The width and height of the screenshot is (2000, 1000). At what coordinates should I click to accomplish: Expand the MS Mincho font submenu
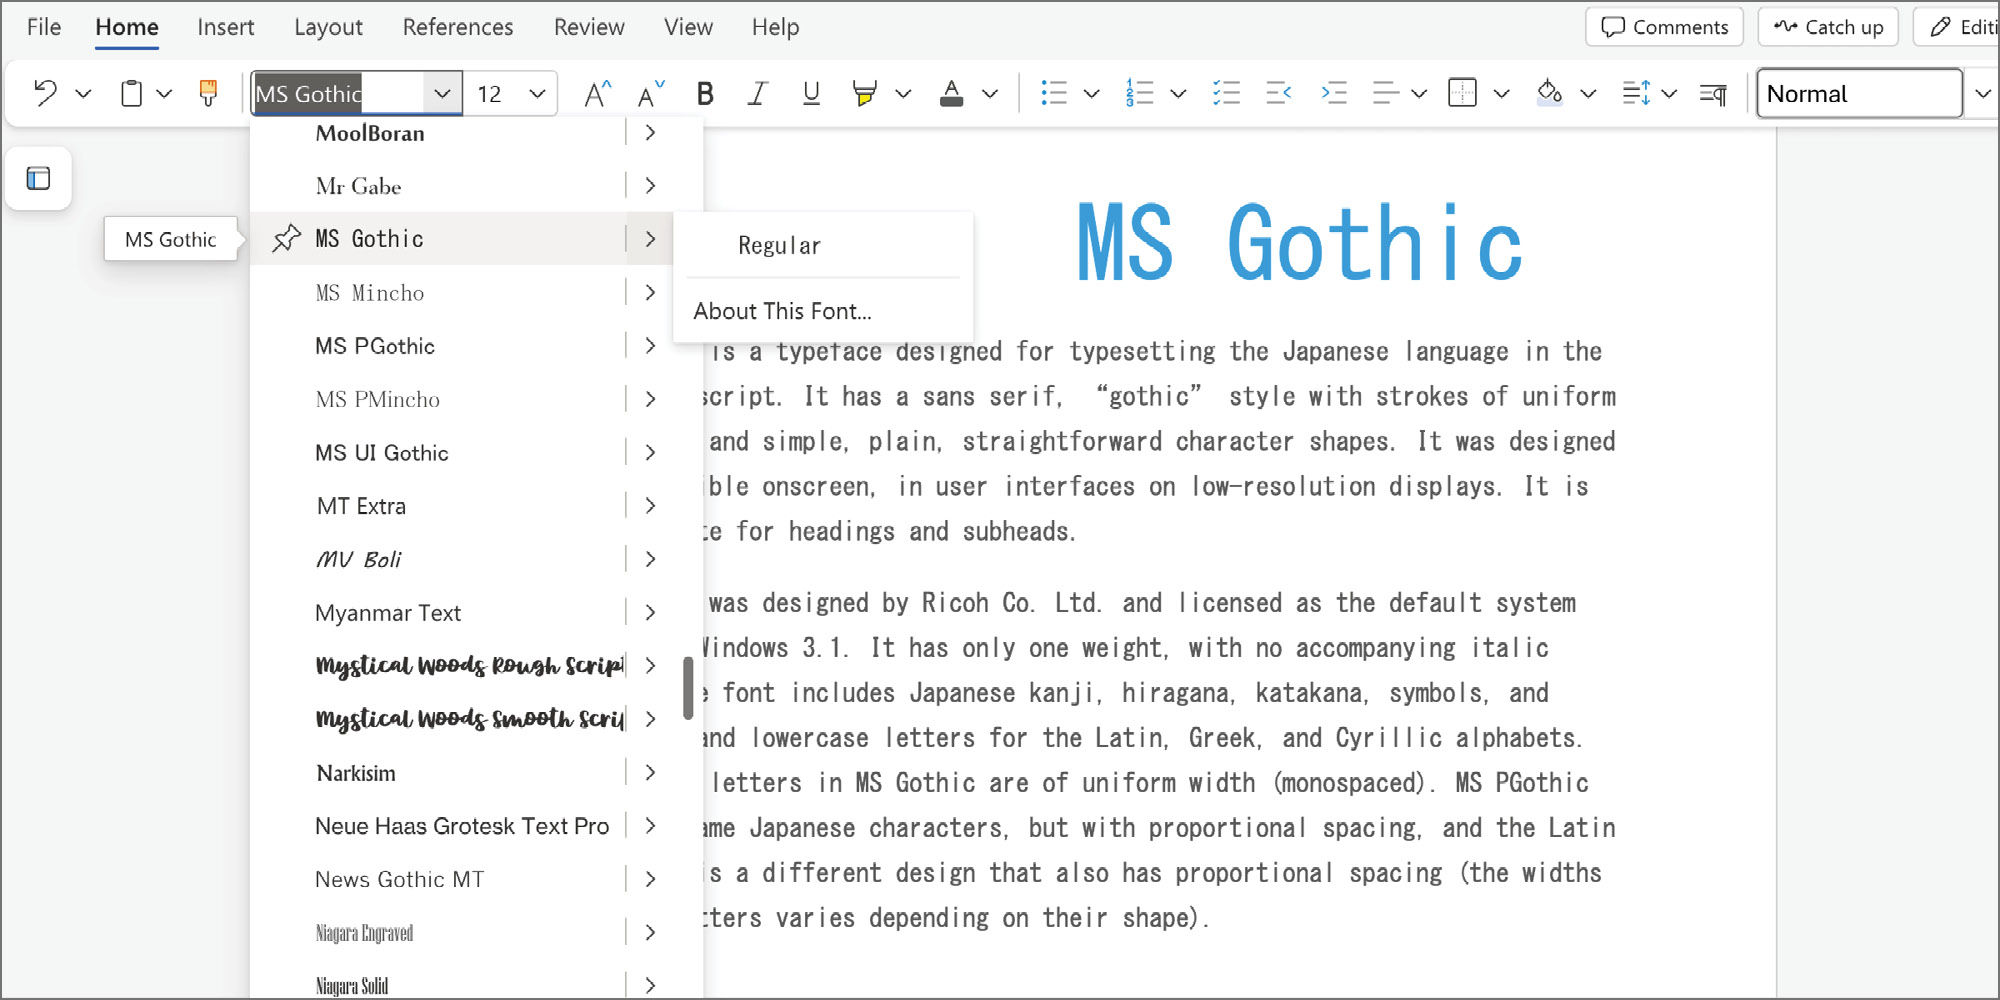click(650, 292)
